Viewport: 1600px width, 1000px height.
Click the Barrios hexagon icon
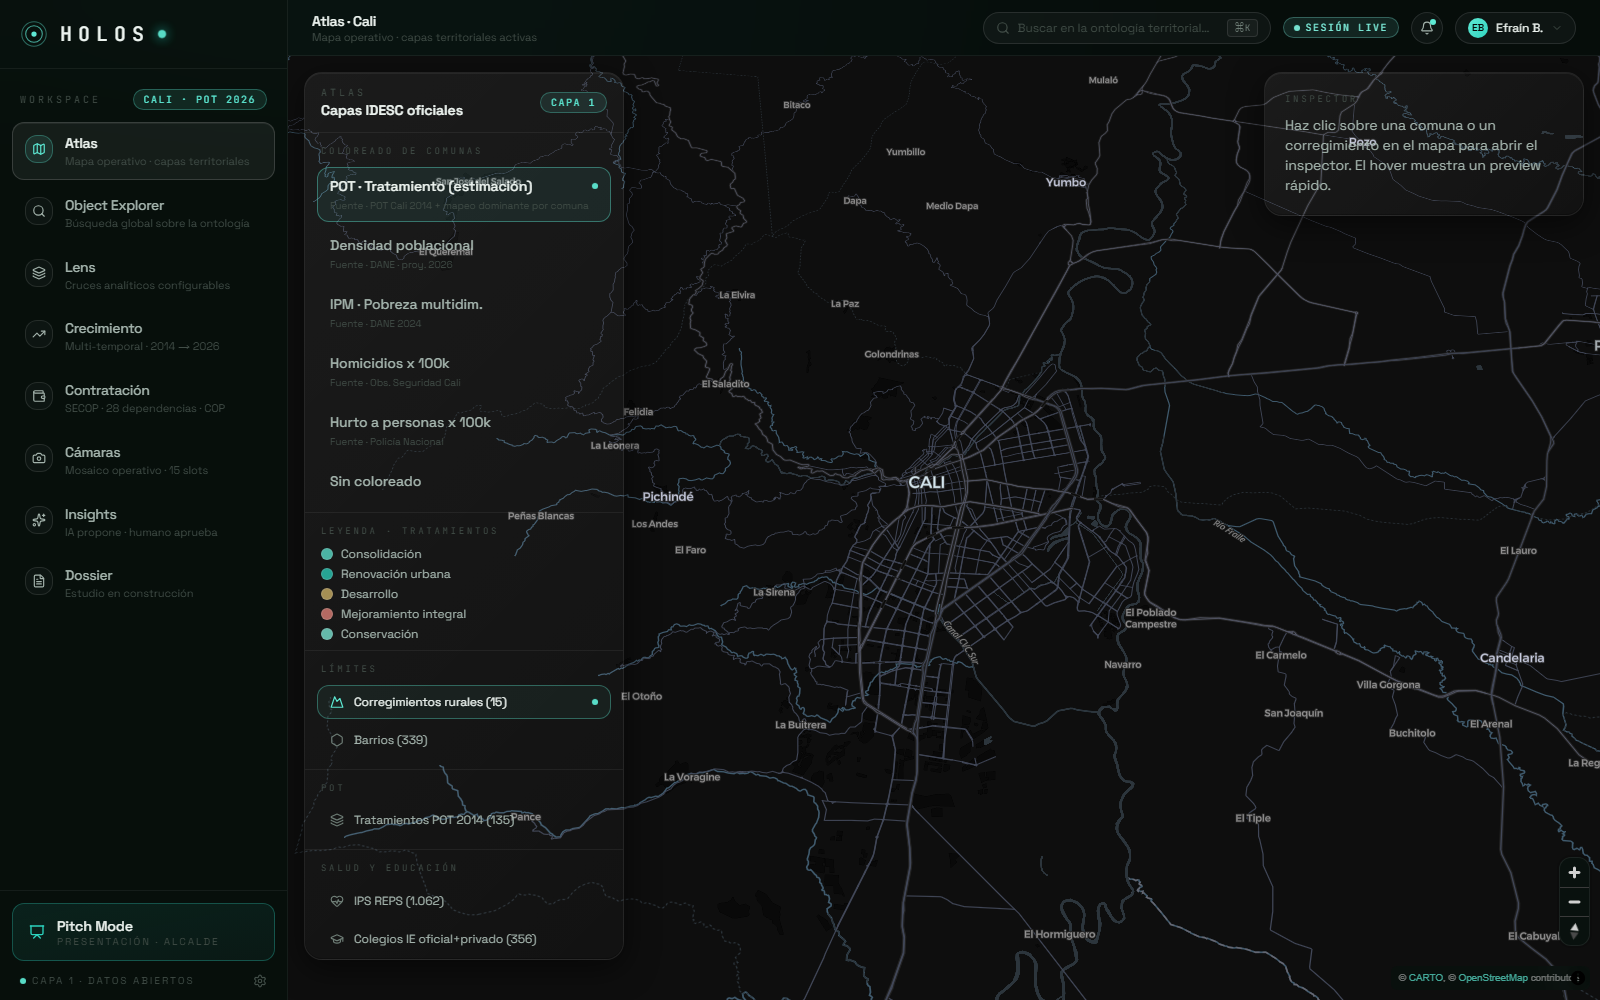tap(337, 740)
